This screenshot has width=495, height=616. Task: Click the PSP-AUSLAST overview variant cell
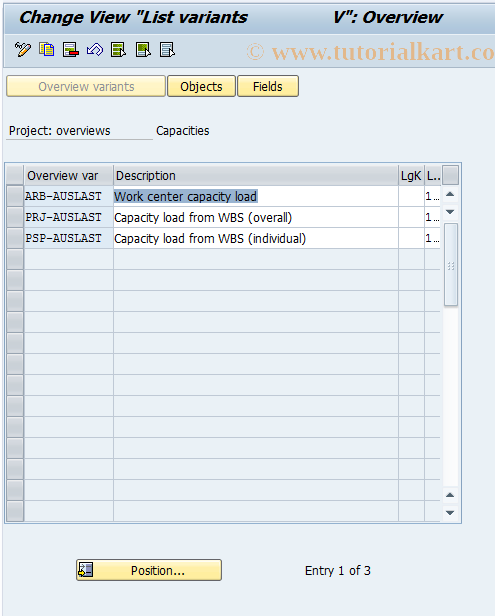point(68,238)
